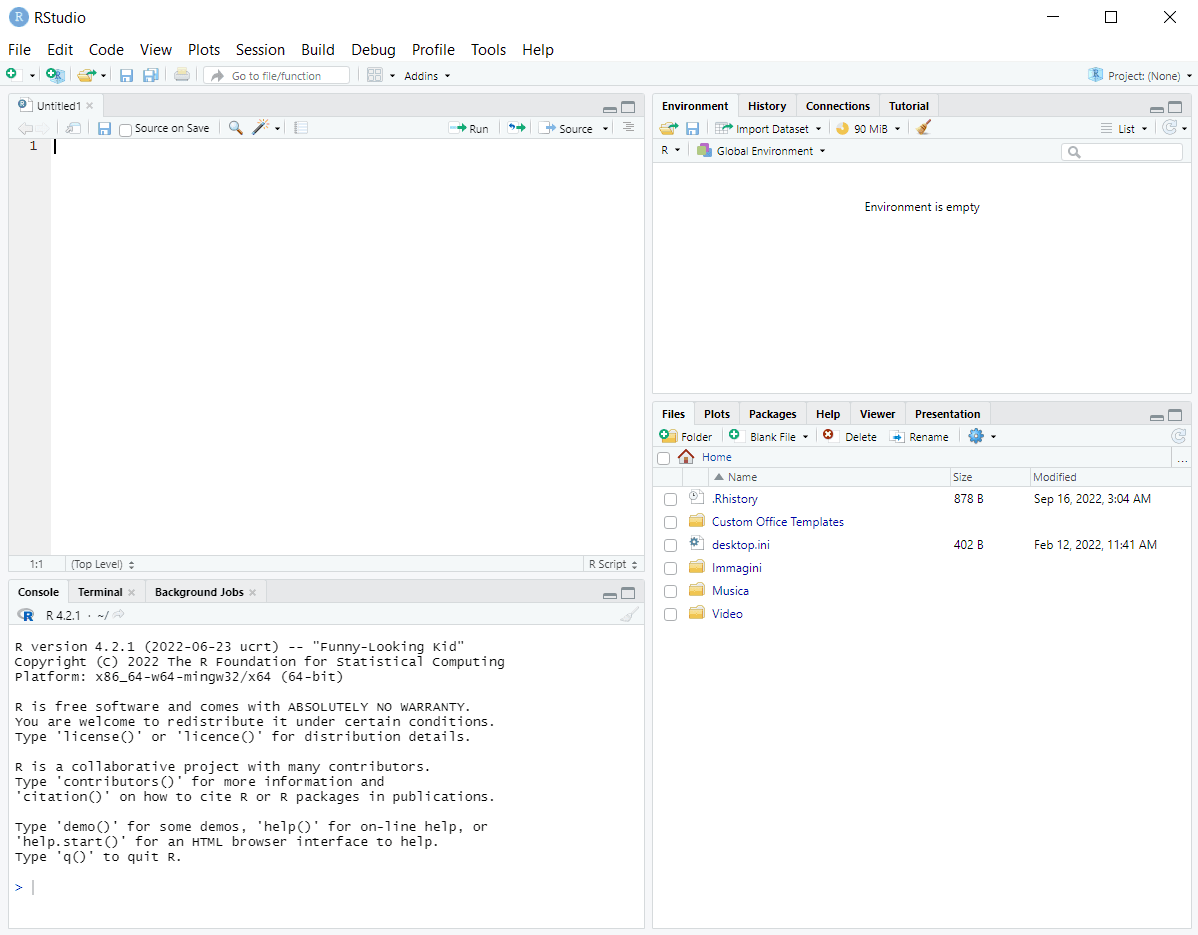The width and height of the screenshot is (1198, 935).
Task: Save current document in main toolbar
Action: [127, 75]
